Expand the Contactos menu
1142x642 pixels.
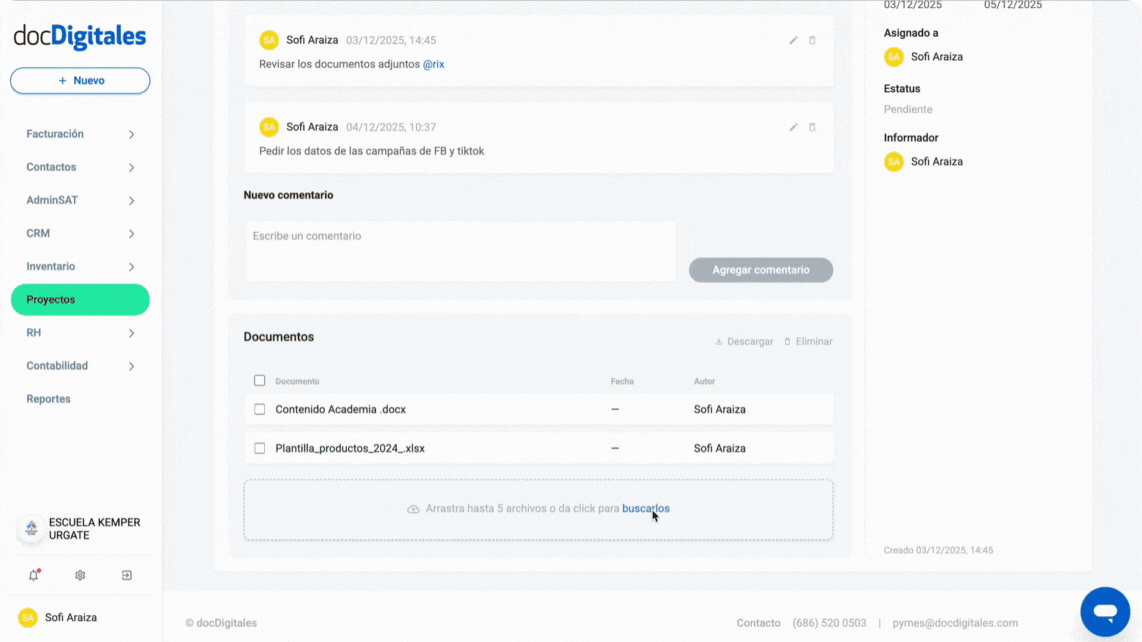[x=80, y=166]
